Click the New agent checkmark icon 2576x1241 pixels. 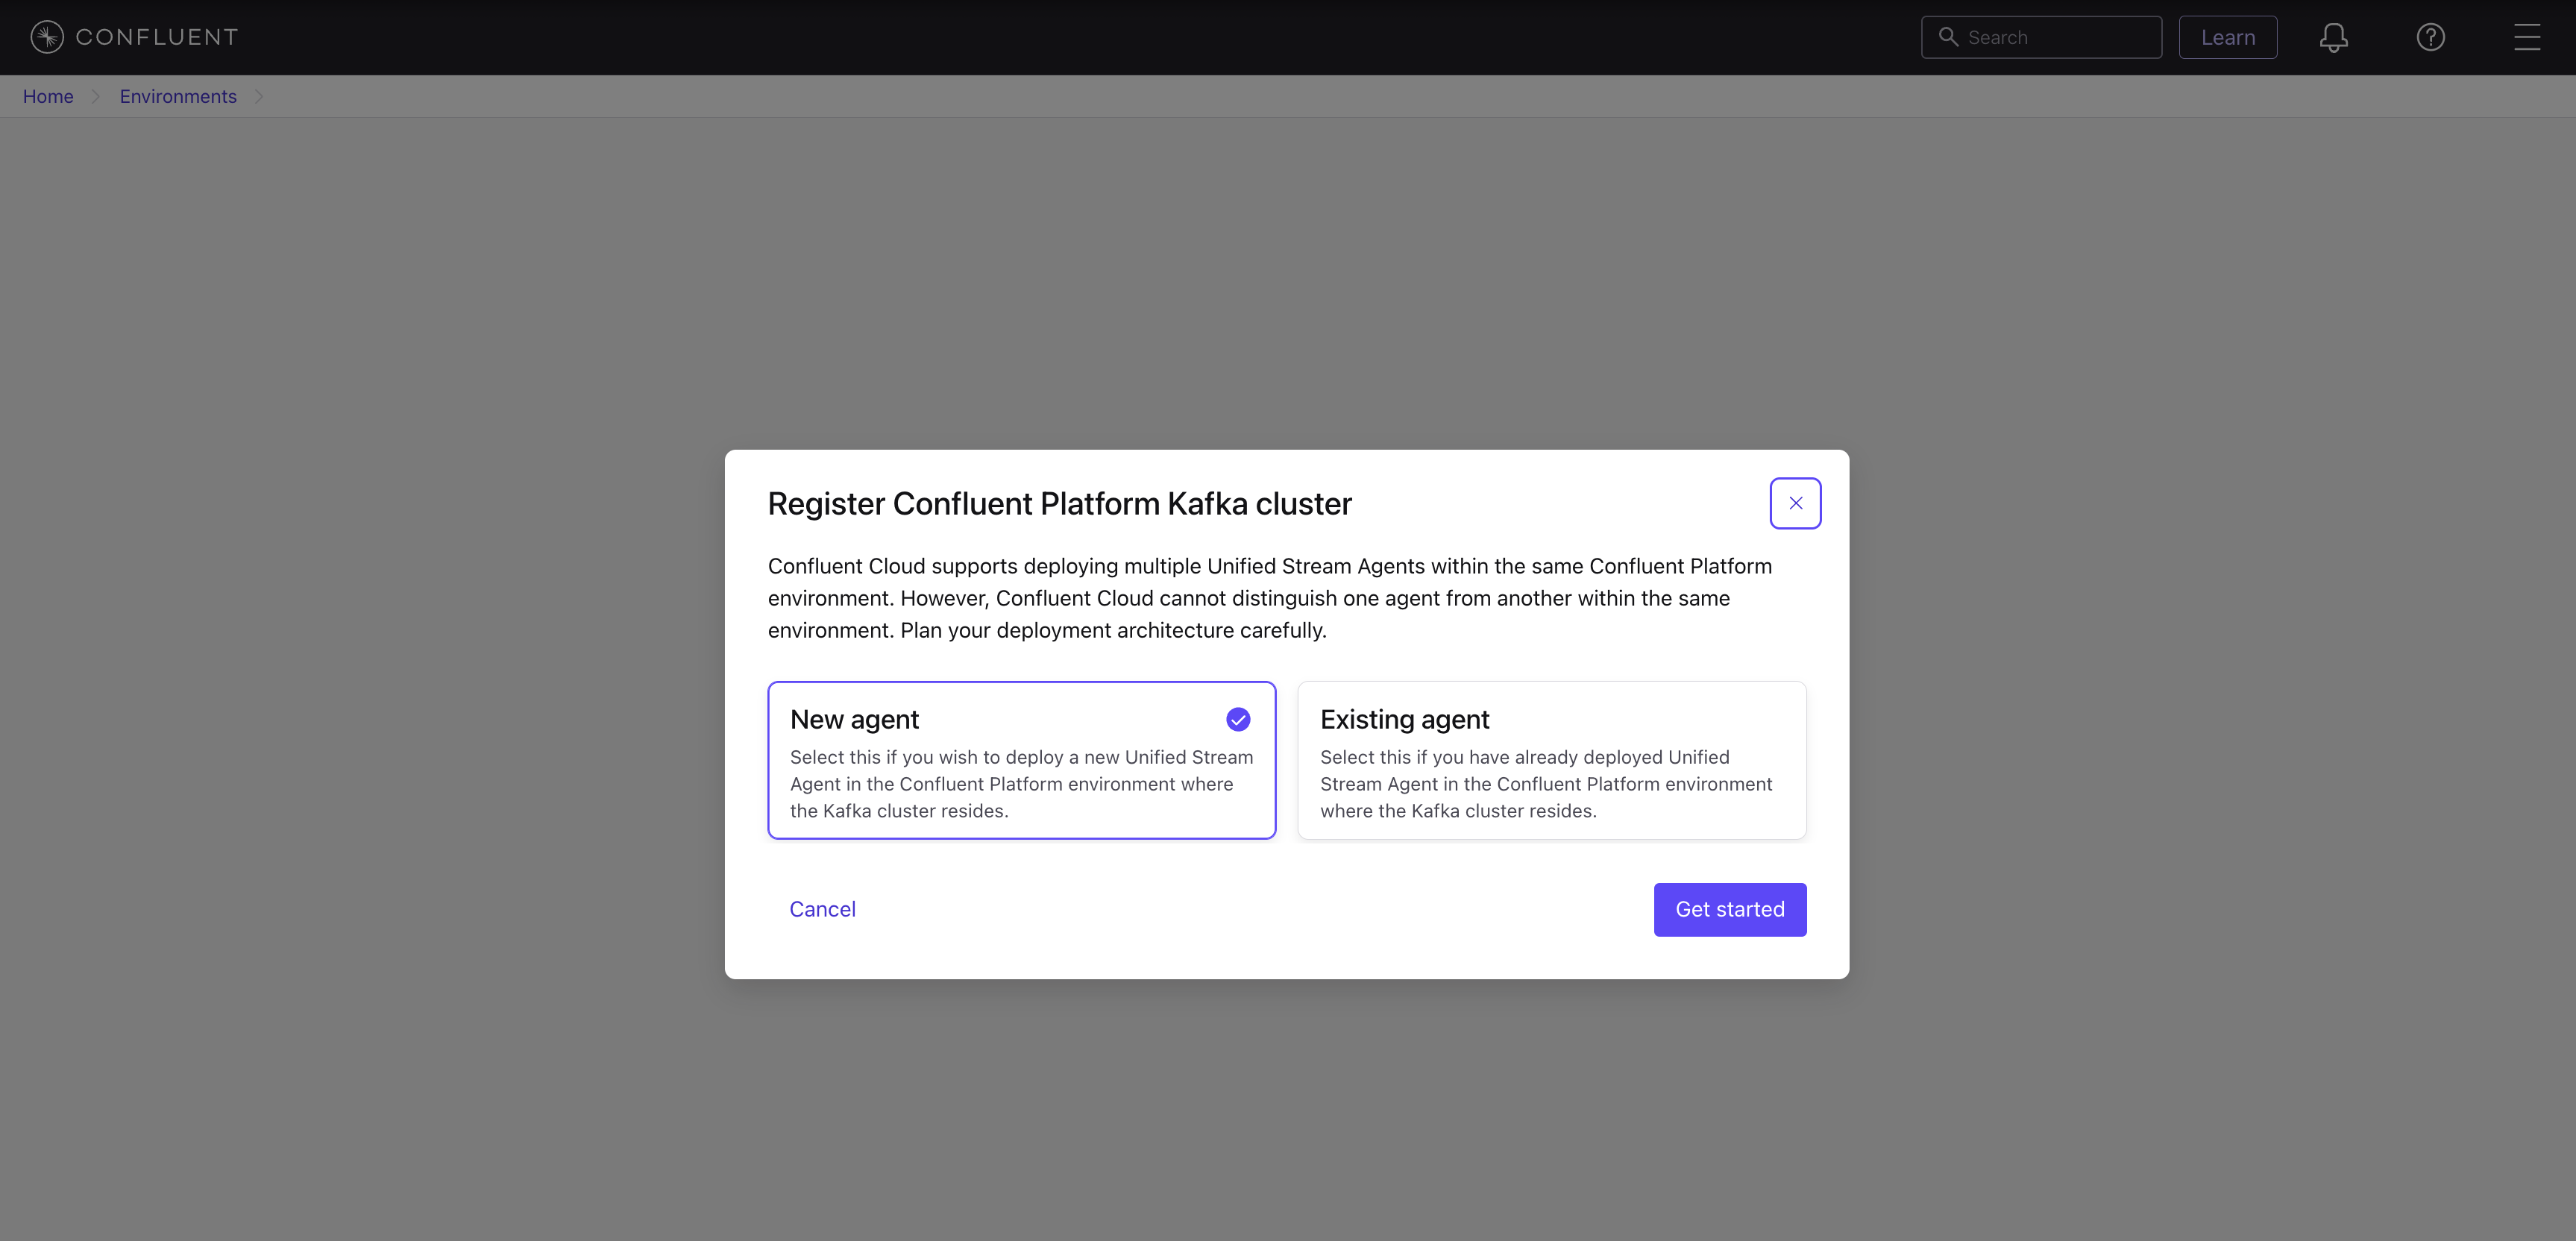[1238, 719]
